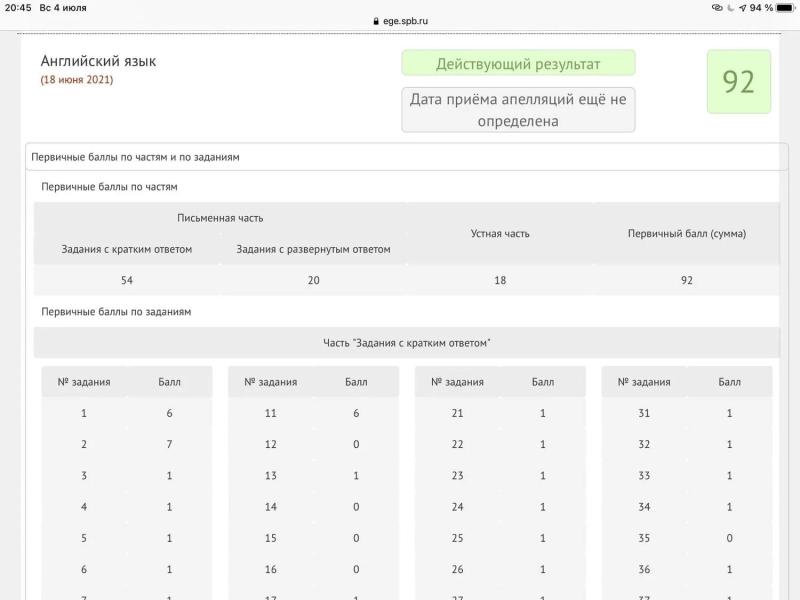Image resolution: width=800 pixels, height=600 pixels.
Task: Tap the moon Do Not Disturb icon
Action: click(x=731, y=8)
